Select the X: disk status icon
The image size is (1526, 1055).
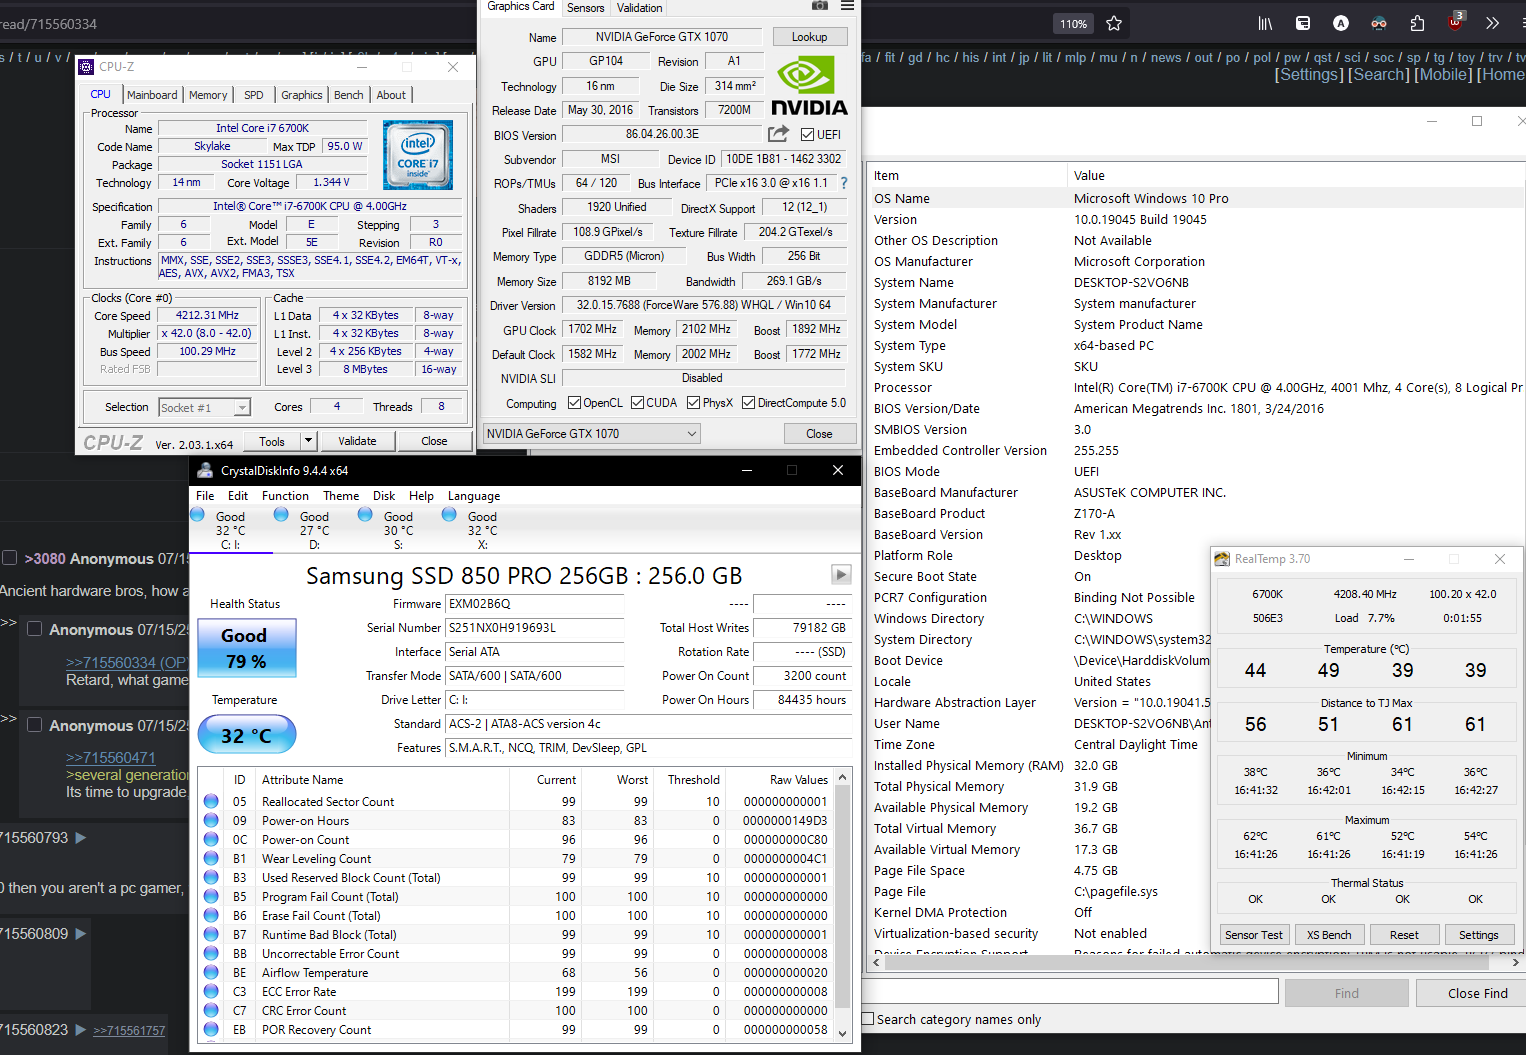pyautogui.click(x=450, y=515)
